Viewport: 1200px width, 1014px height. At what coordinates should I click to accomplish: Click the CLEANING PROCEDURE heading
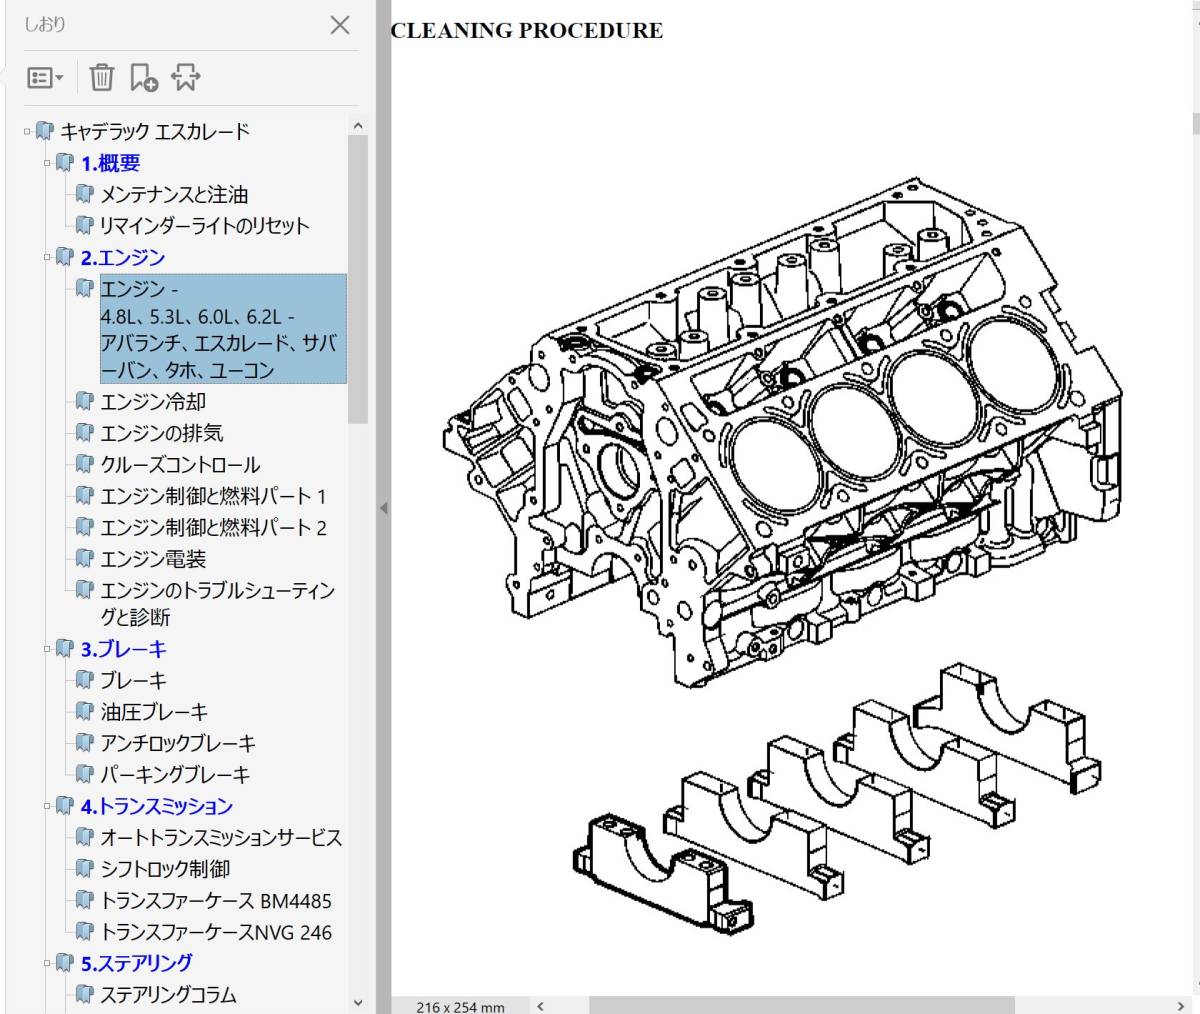(x=527, y=30)
